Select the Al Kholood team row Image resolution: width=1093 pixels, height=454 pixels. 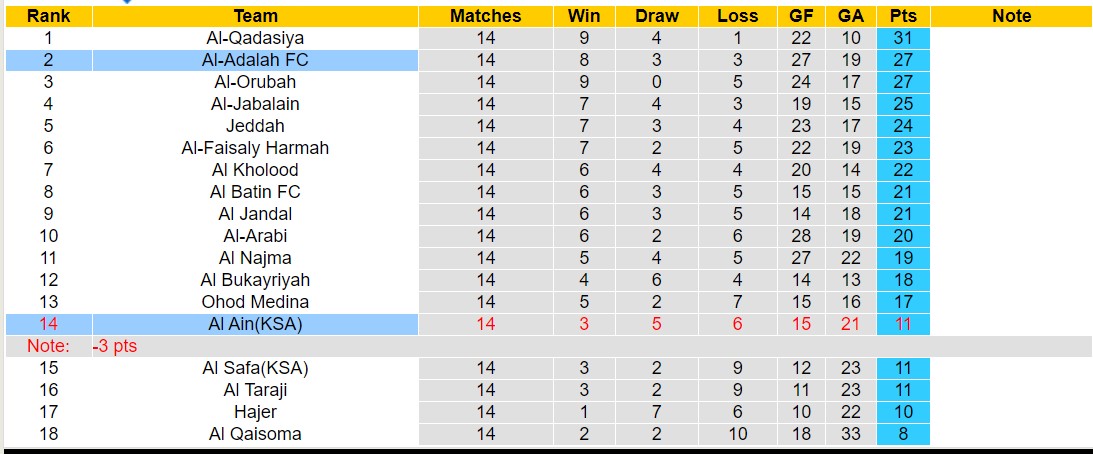pos(255,170)
